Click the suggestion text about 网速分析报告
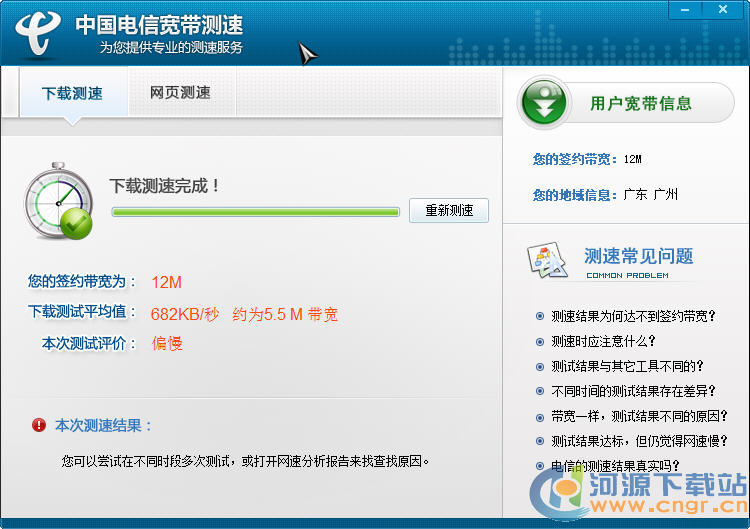The height and width of the screenshot is (529, 750). (x=245, y=461)
